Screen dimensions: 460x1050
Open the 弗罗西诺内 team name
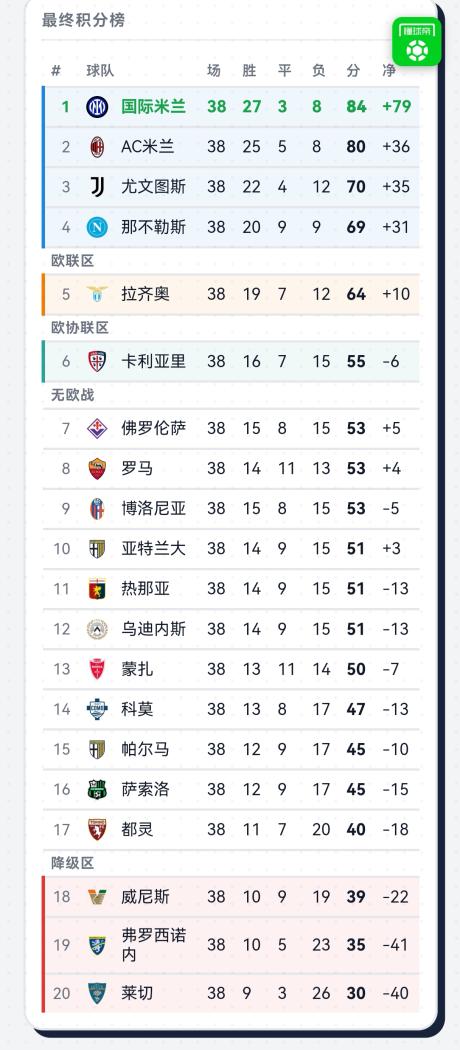pos(154,945)
